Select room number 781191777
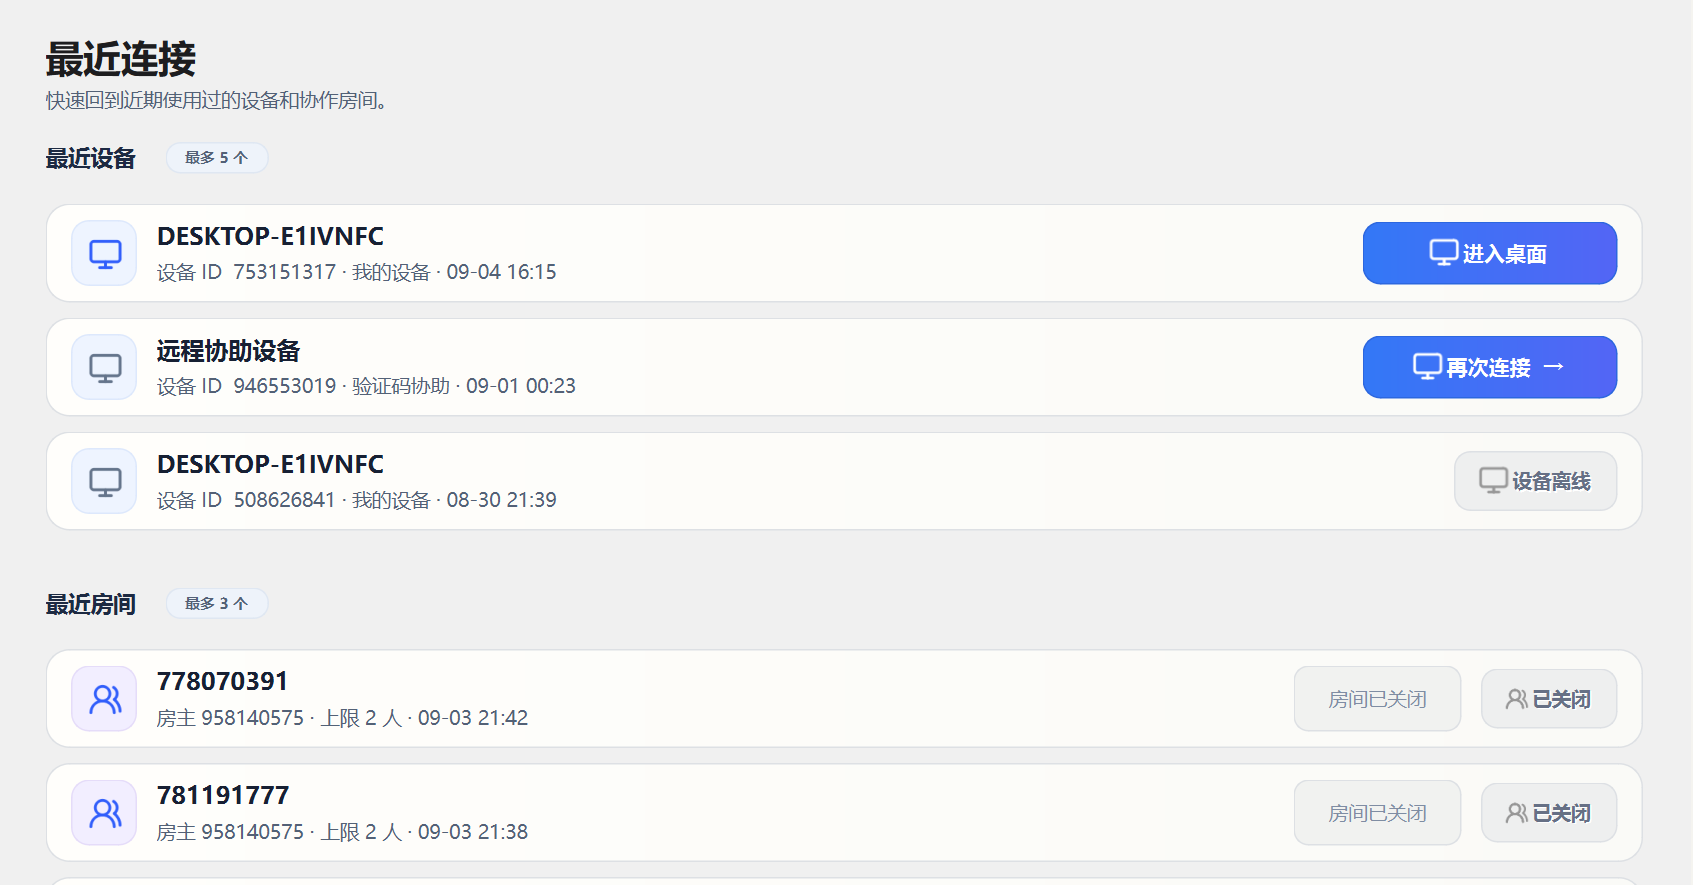 tap(222, 795)
